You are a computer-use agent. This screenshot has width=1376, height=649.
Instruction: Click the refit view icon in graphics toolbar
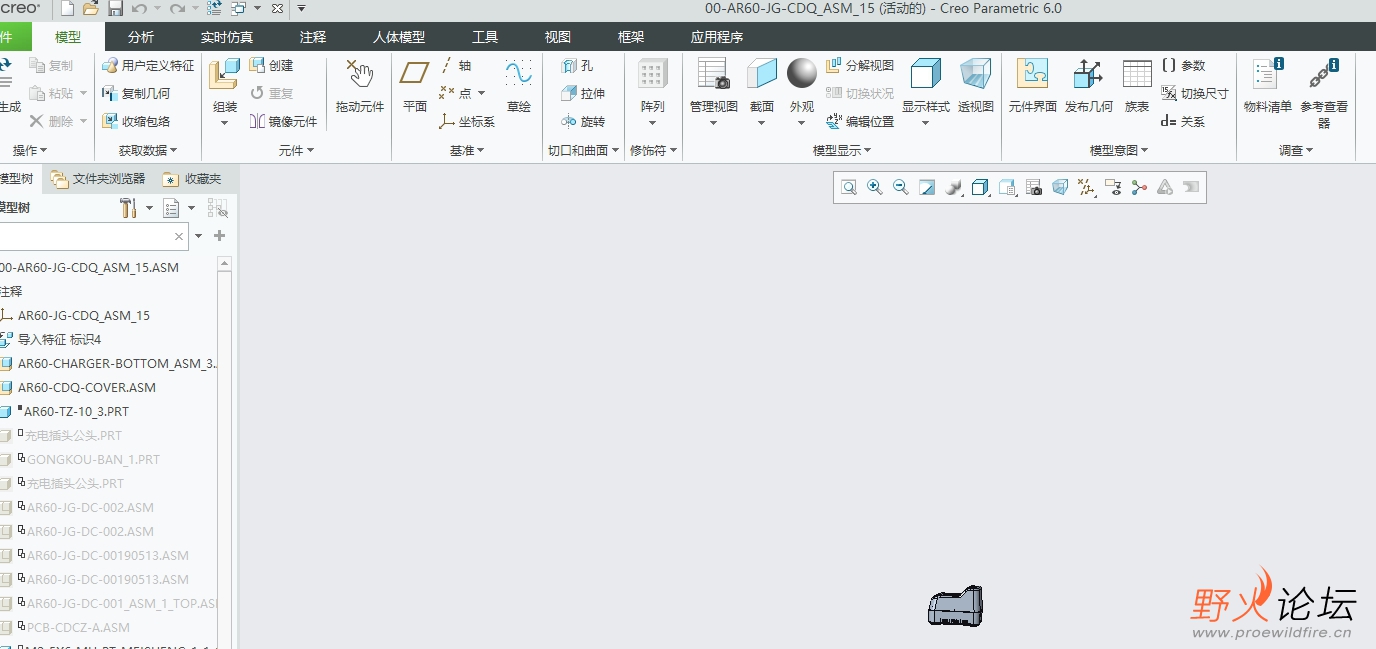coord(849,187)
